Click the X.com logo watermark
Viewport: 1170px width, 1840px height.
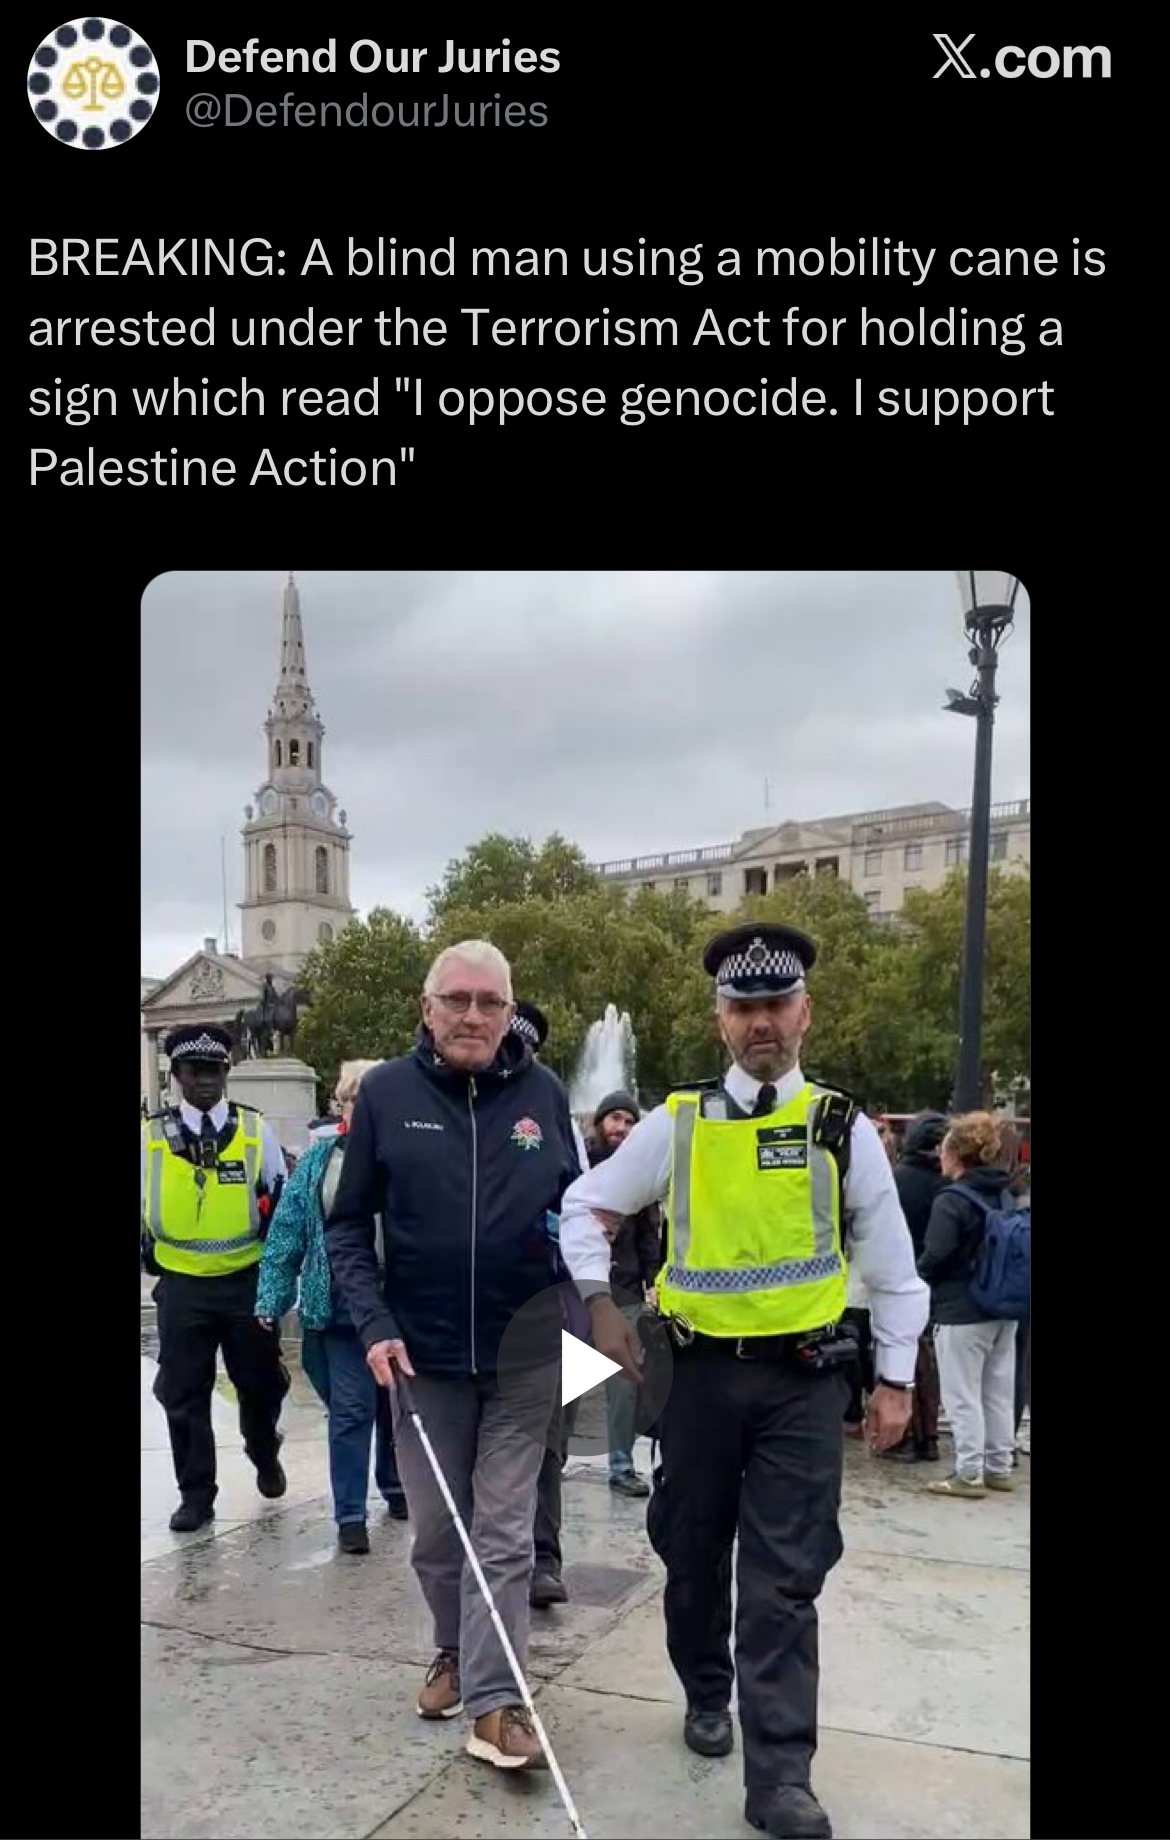click(1022, 58)
